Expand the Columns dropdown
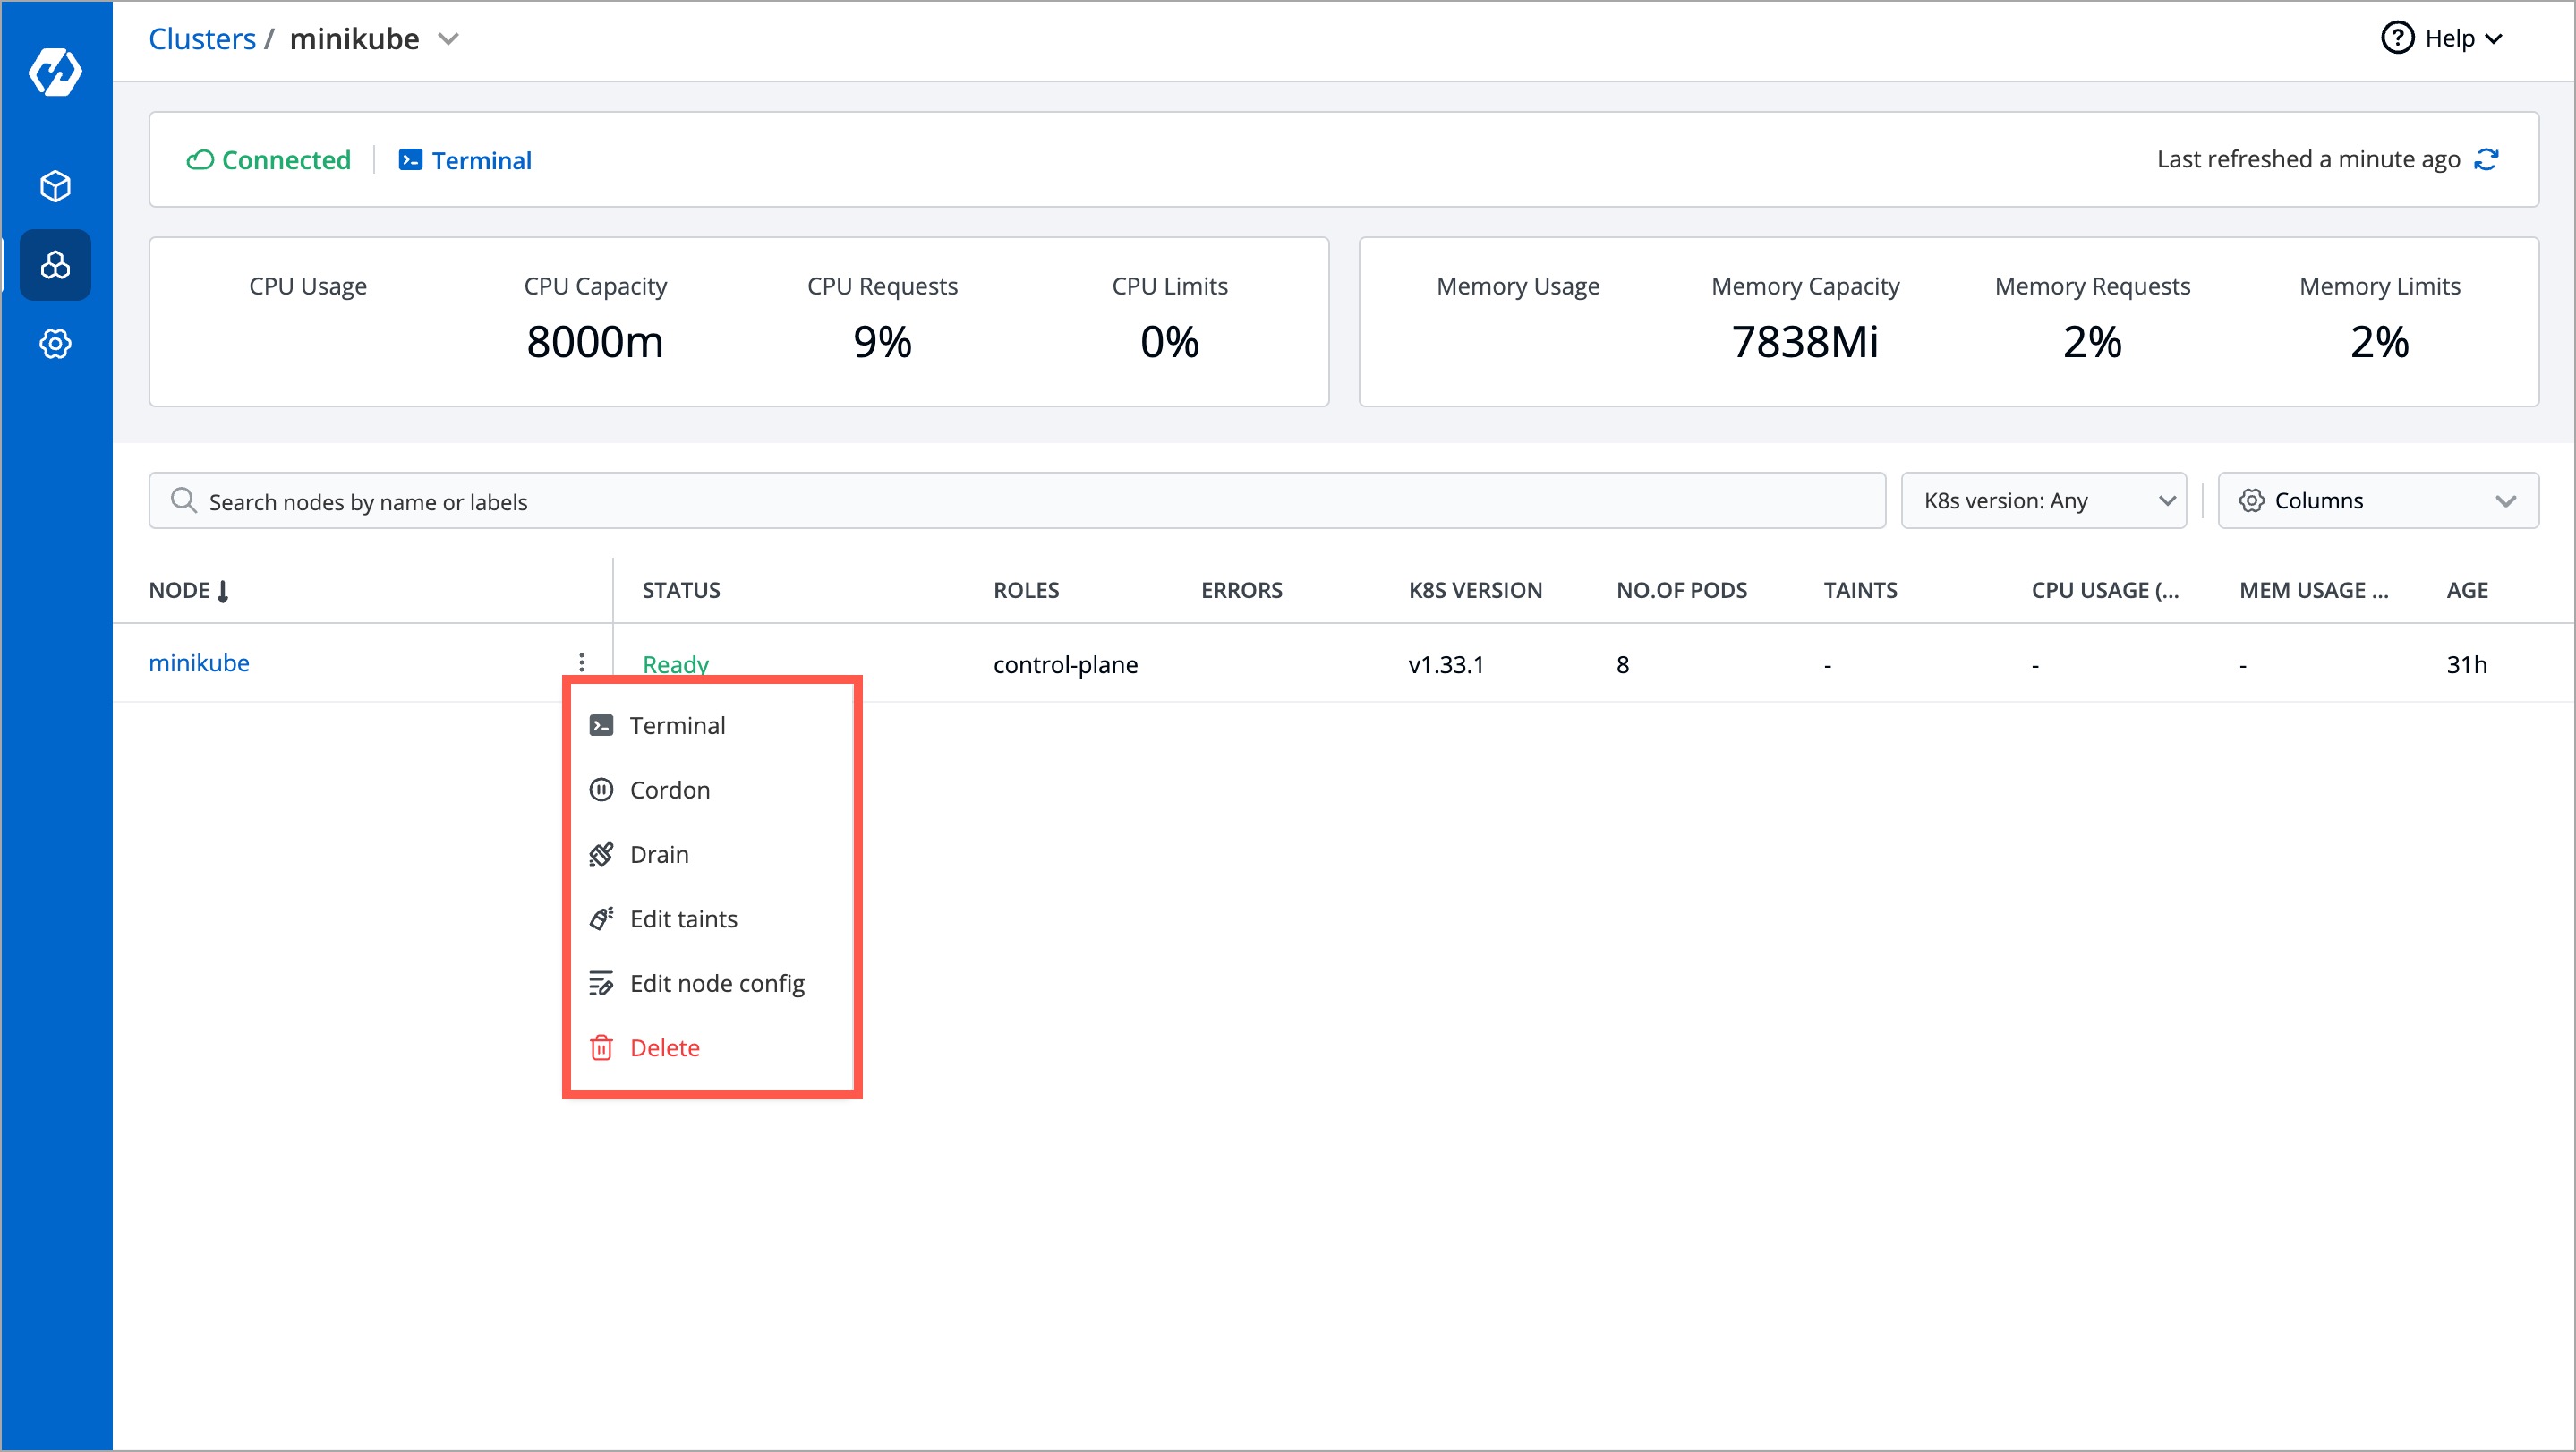Viewport: 2576px width, 1452px height. point(2377,501)
